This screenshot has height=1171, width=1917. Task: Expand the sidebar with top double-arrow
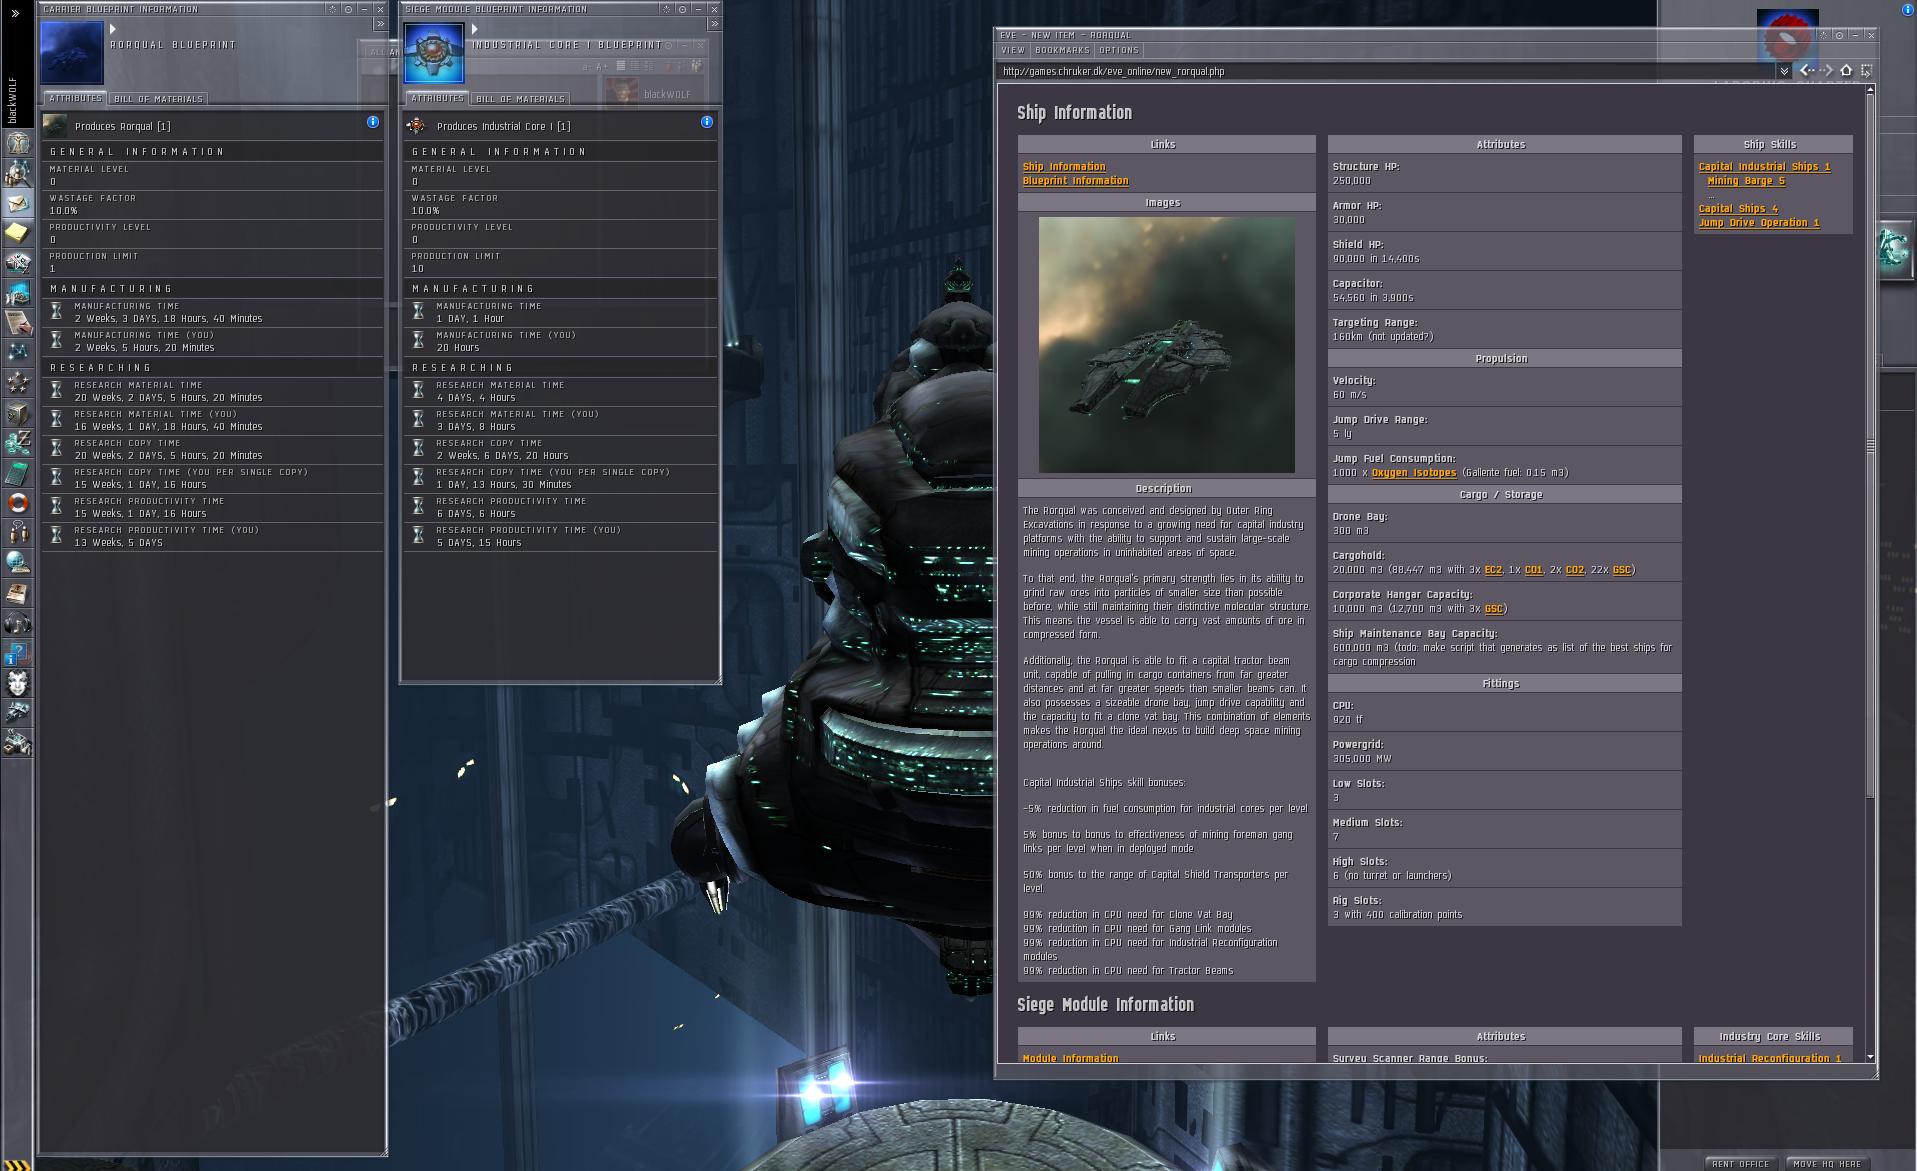pyautogui.click(x=14, y=13)
